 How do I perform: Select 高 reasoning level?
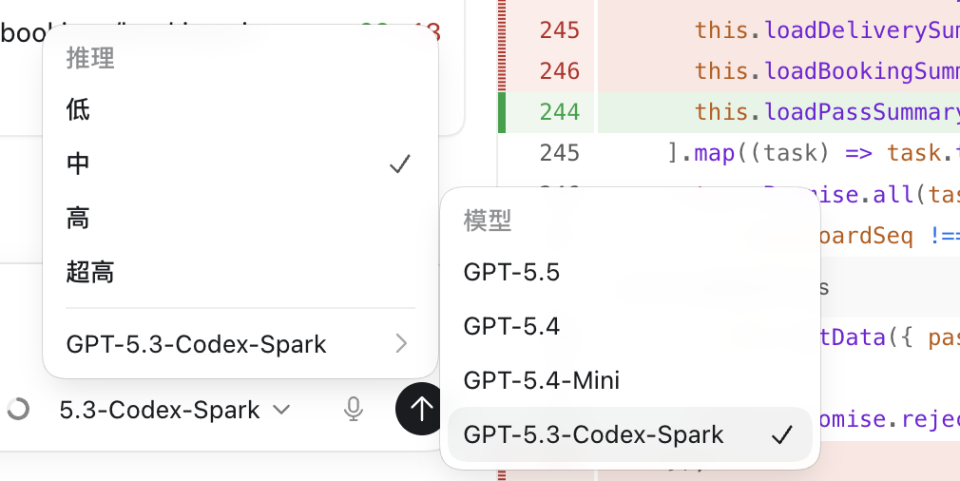[x=241, y=218]
